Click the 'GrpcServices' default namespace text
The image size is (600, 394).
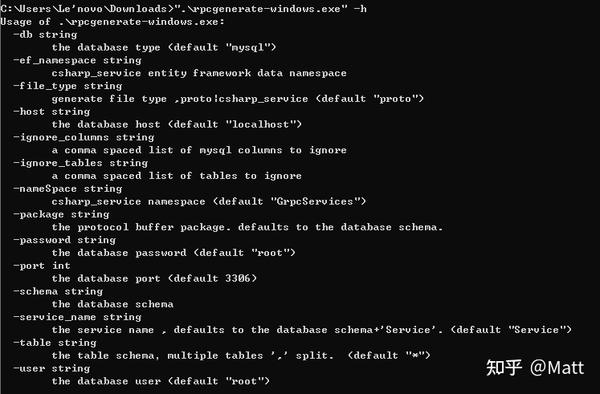[x=315, y=201]
